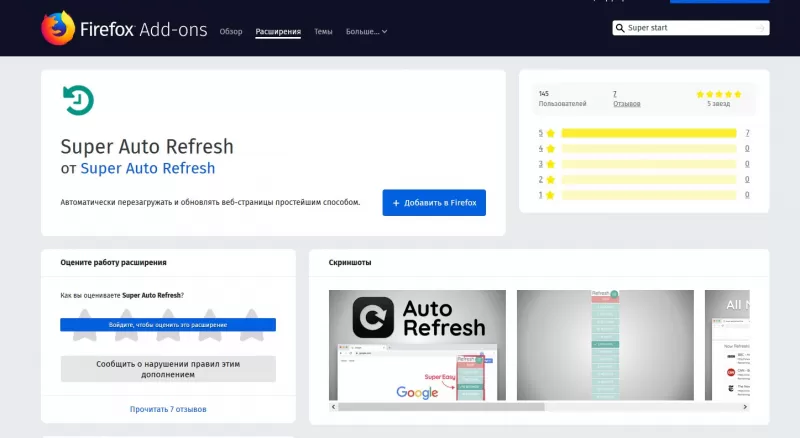The width and height of the screenshot is (800, 438).
Task: Open the 7 Отзывов link
Action: [x=627, y=99]
